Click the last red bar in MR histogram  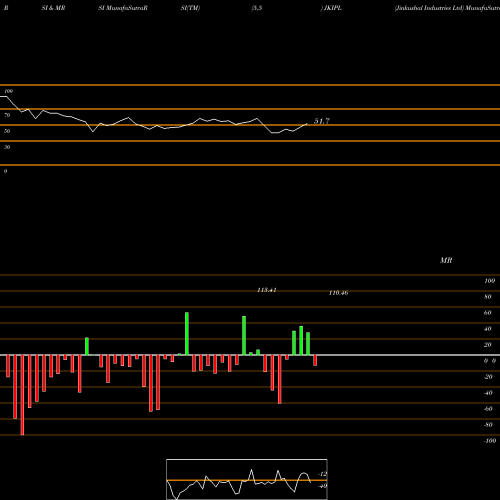click(315, 360)
